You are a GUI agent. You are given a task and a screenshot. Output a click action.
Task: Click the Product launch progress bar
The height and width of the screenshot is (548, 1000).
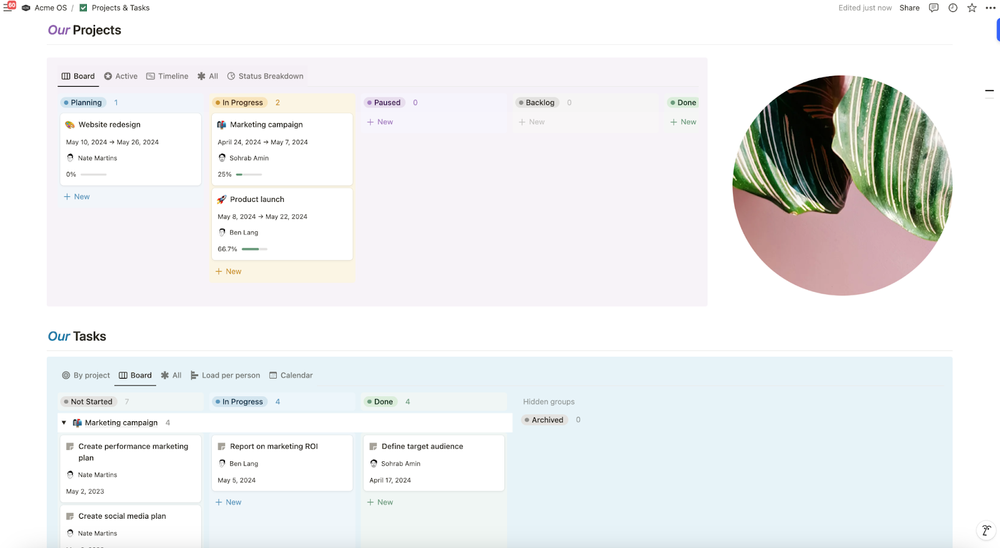click(254, 249)
